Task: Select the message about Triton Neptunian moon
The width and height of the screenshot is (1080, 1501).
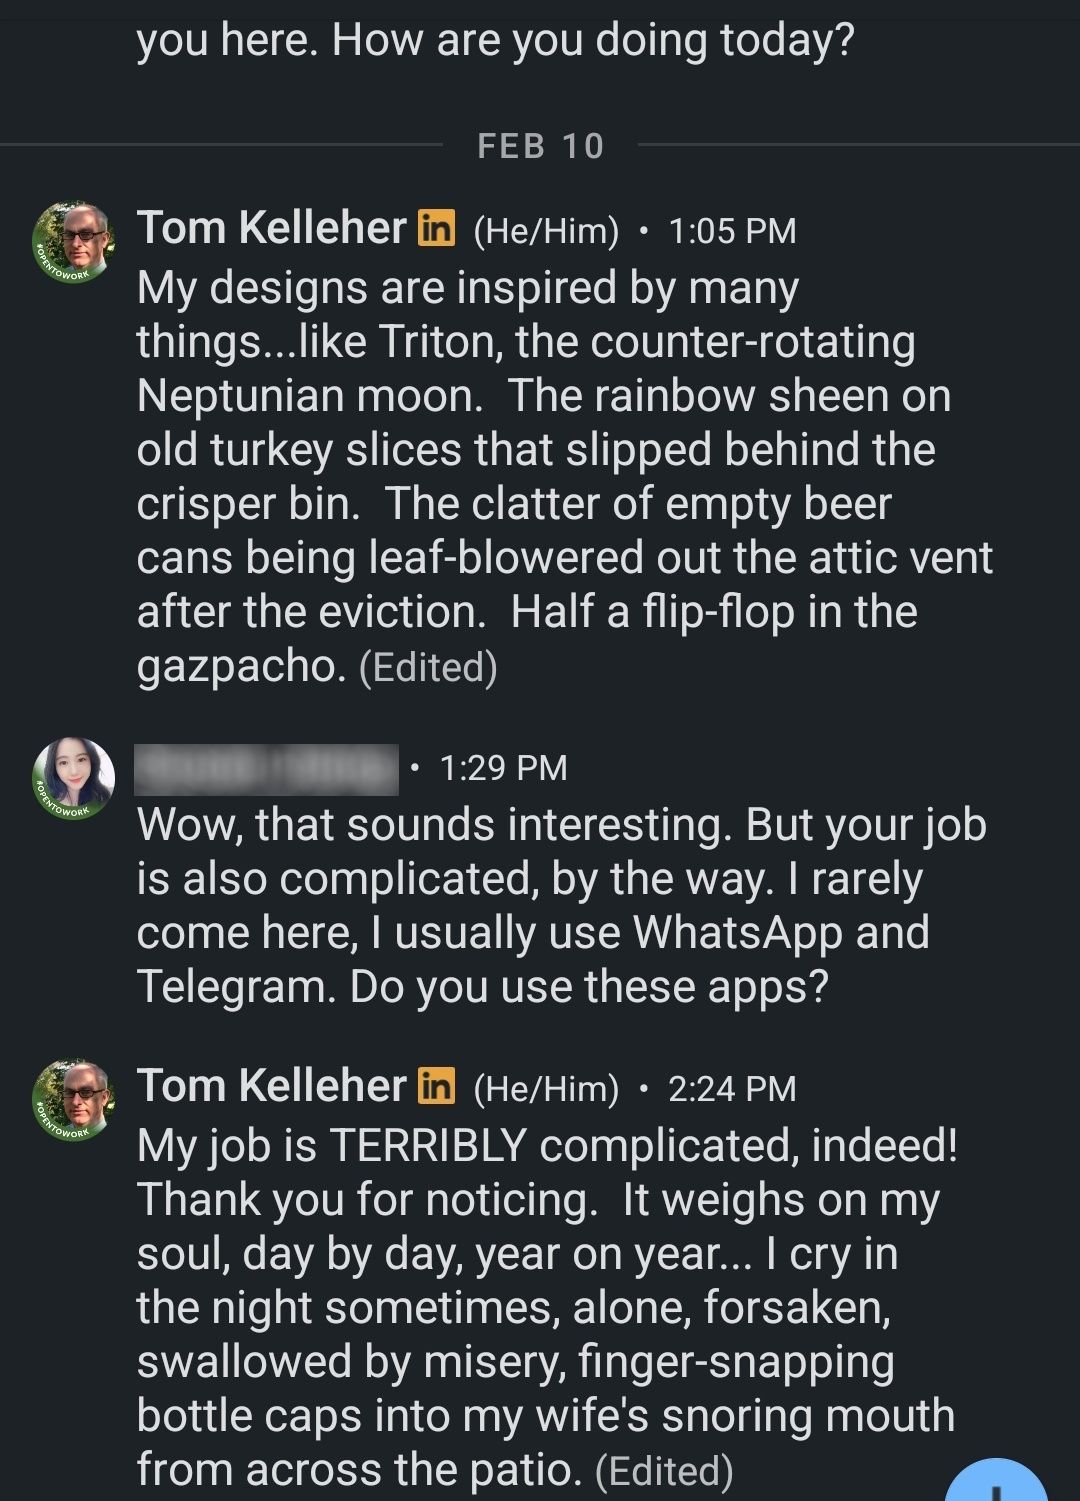Action: [x=565, y=477]
